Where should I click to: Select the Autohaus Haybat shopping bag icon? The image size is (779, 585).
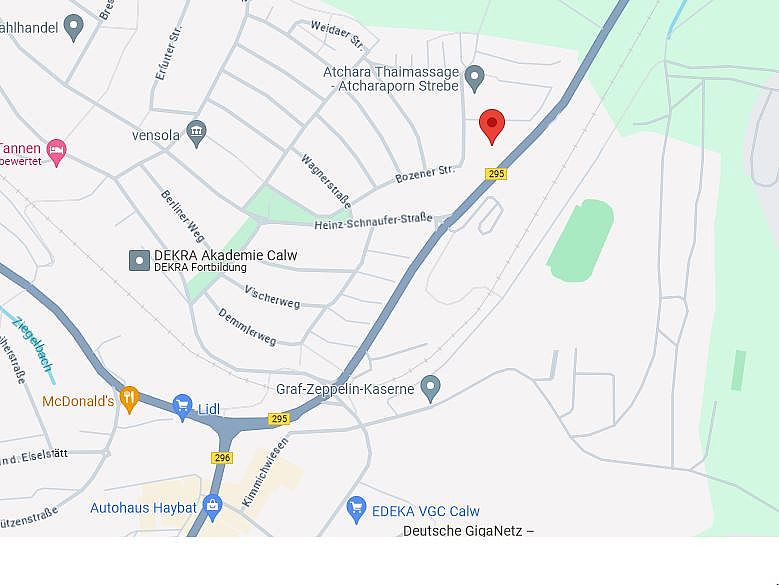pyautogui.click(x=213, y=508)
